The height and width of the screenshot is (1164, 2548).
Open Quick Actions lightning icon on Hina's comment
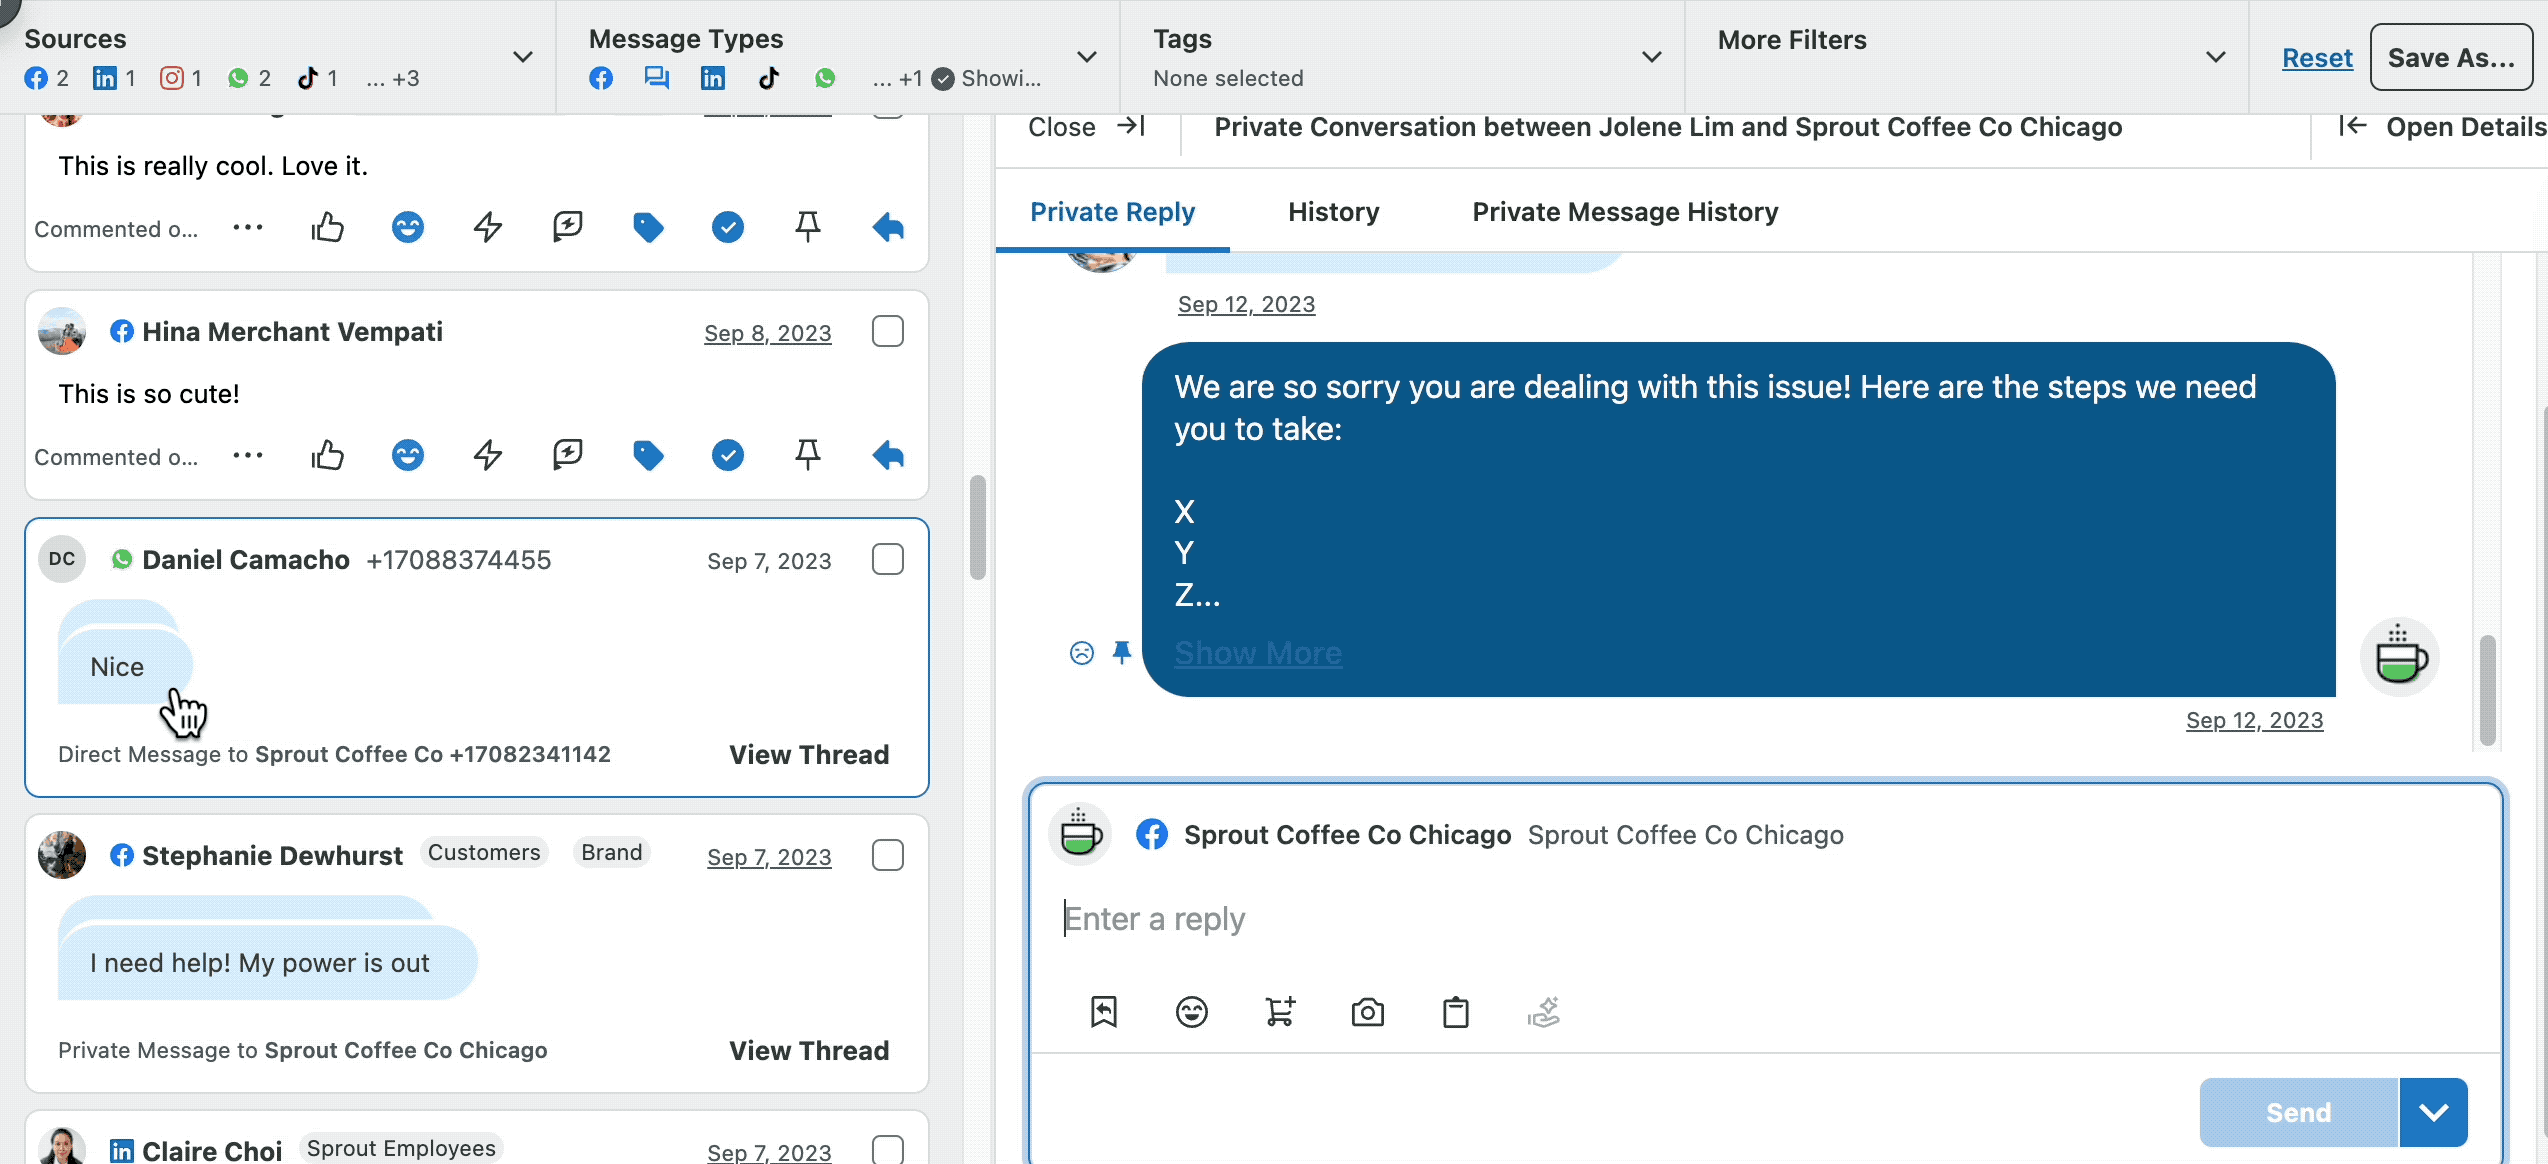click(487, 455)
